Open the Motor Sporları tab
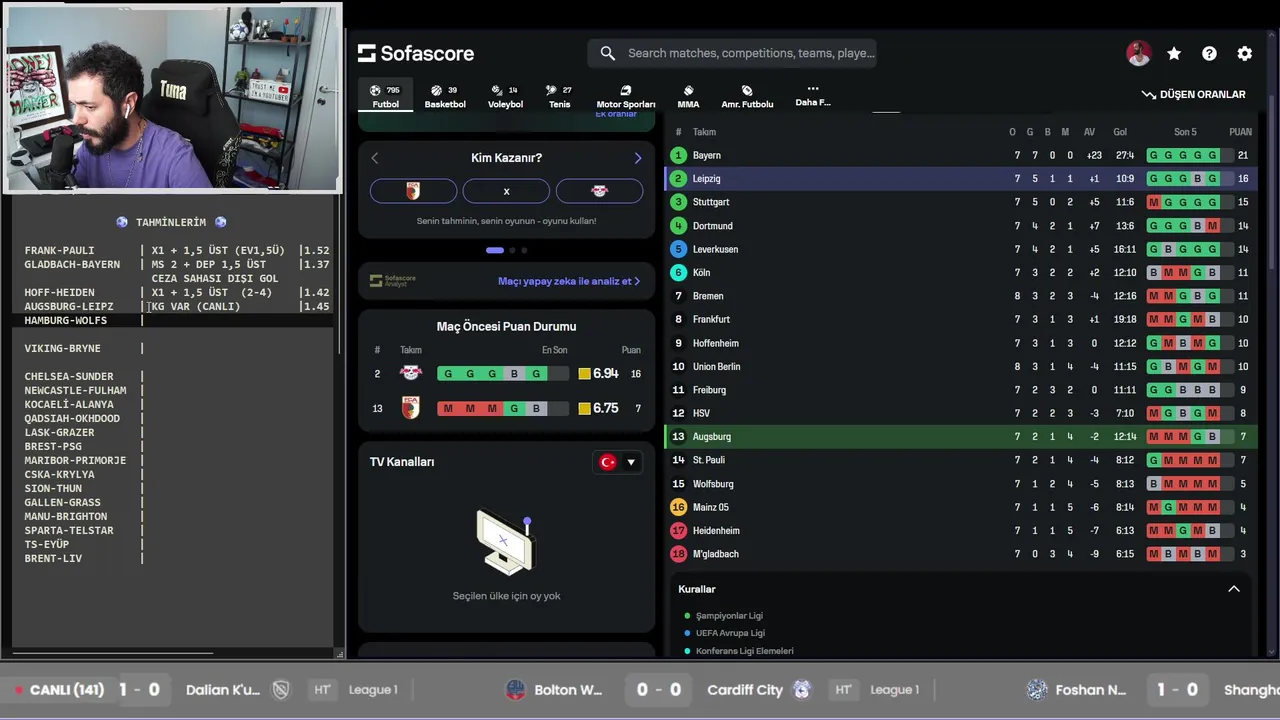This screenshot has width=1280, height=720. click(x=626, y=96)
